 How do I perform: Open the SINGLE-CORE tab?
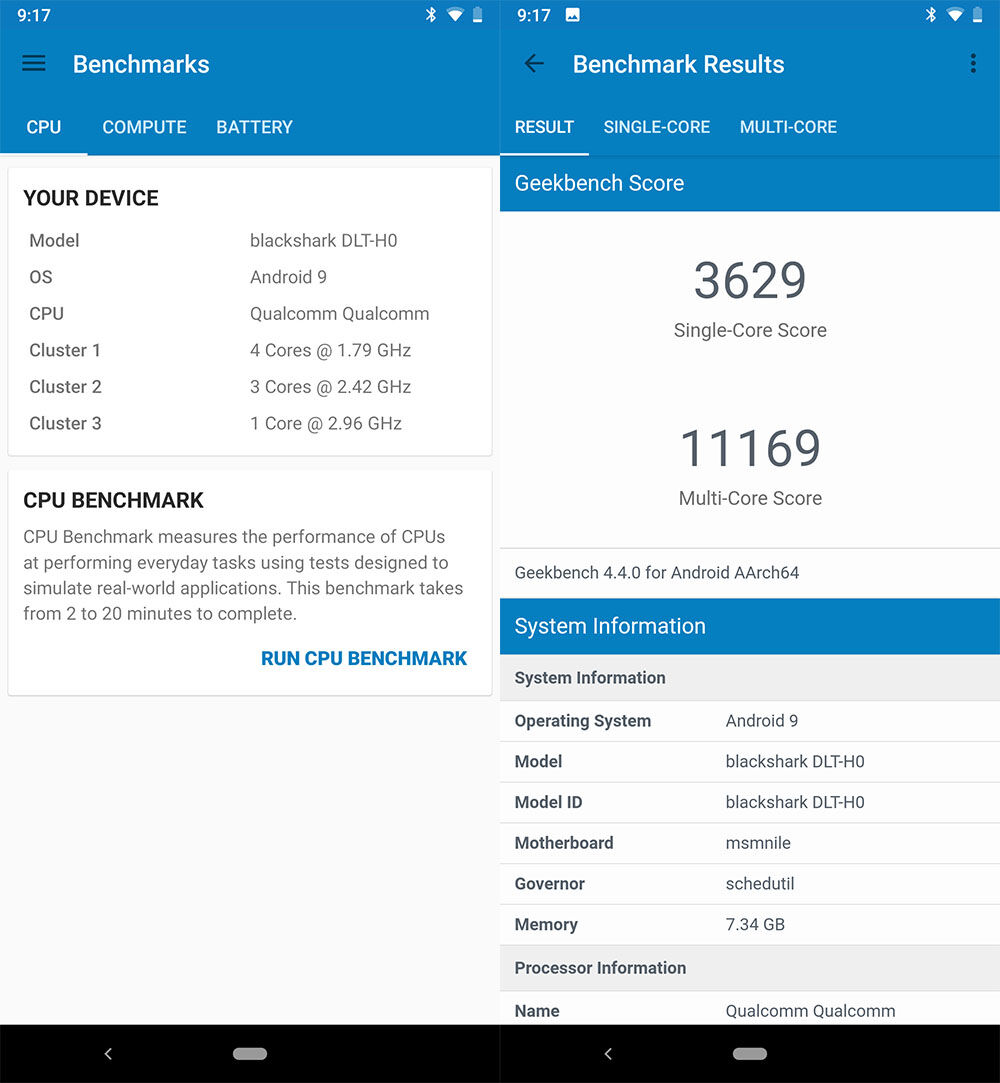click(x=657, y=127)
